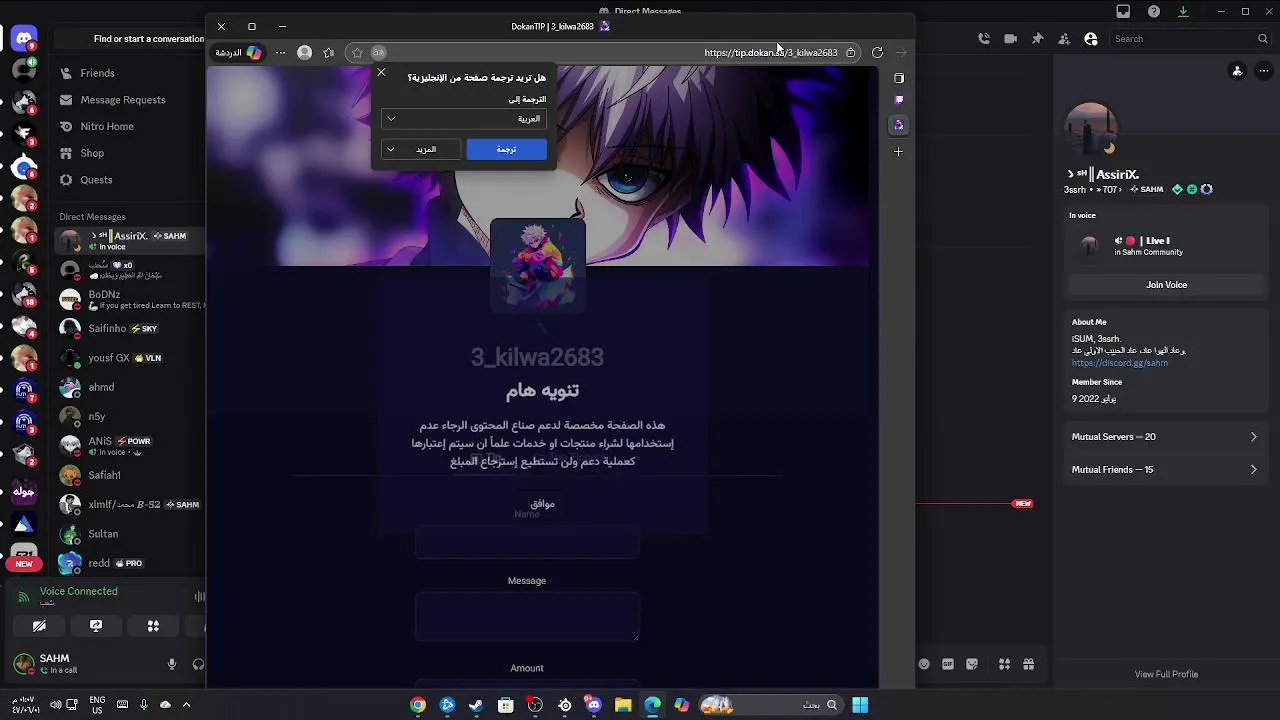Click Join Voice button
Viewport: 1280px width, 720px height.
pos(1166,285)
